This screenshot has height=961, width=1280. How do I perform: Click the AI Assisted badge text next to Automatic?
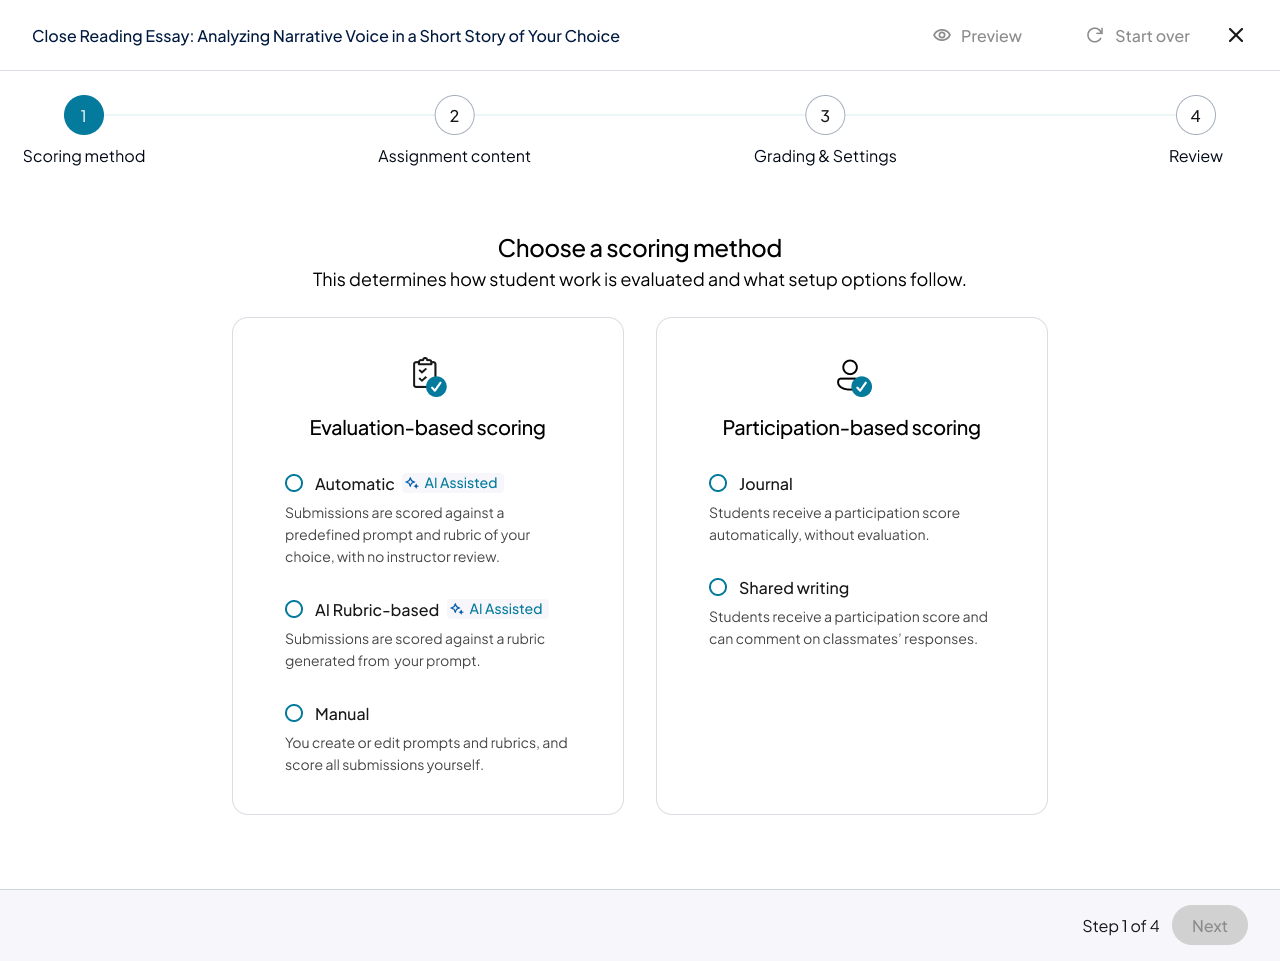point(461,483)
